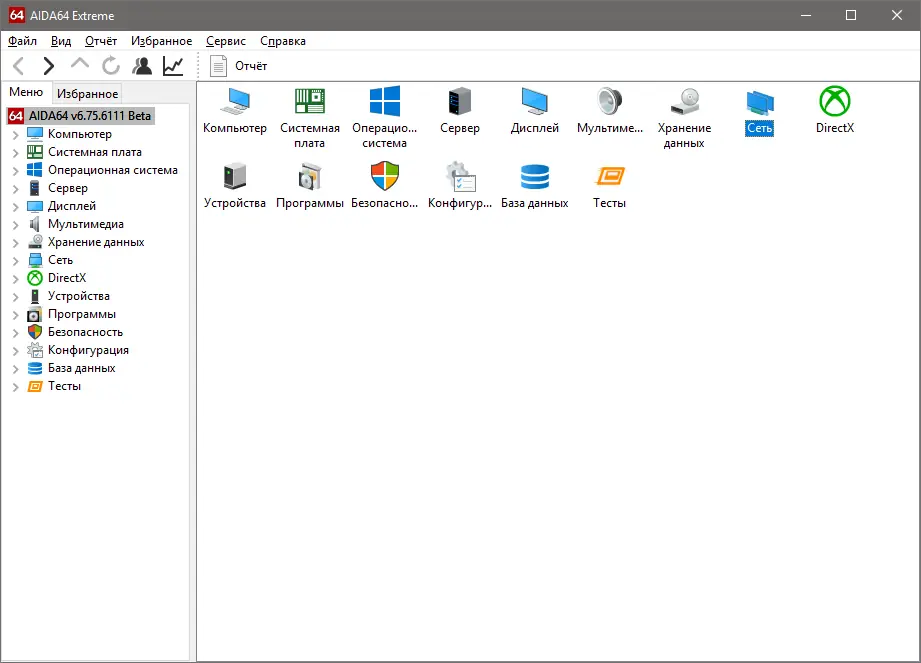Expand the Устройства tree node

point(17,295)
